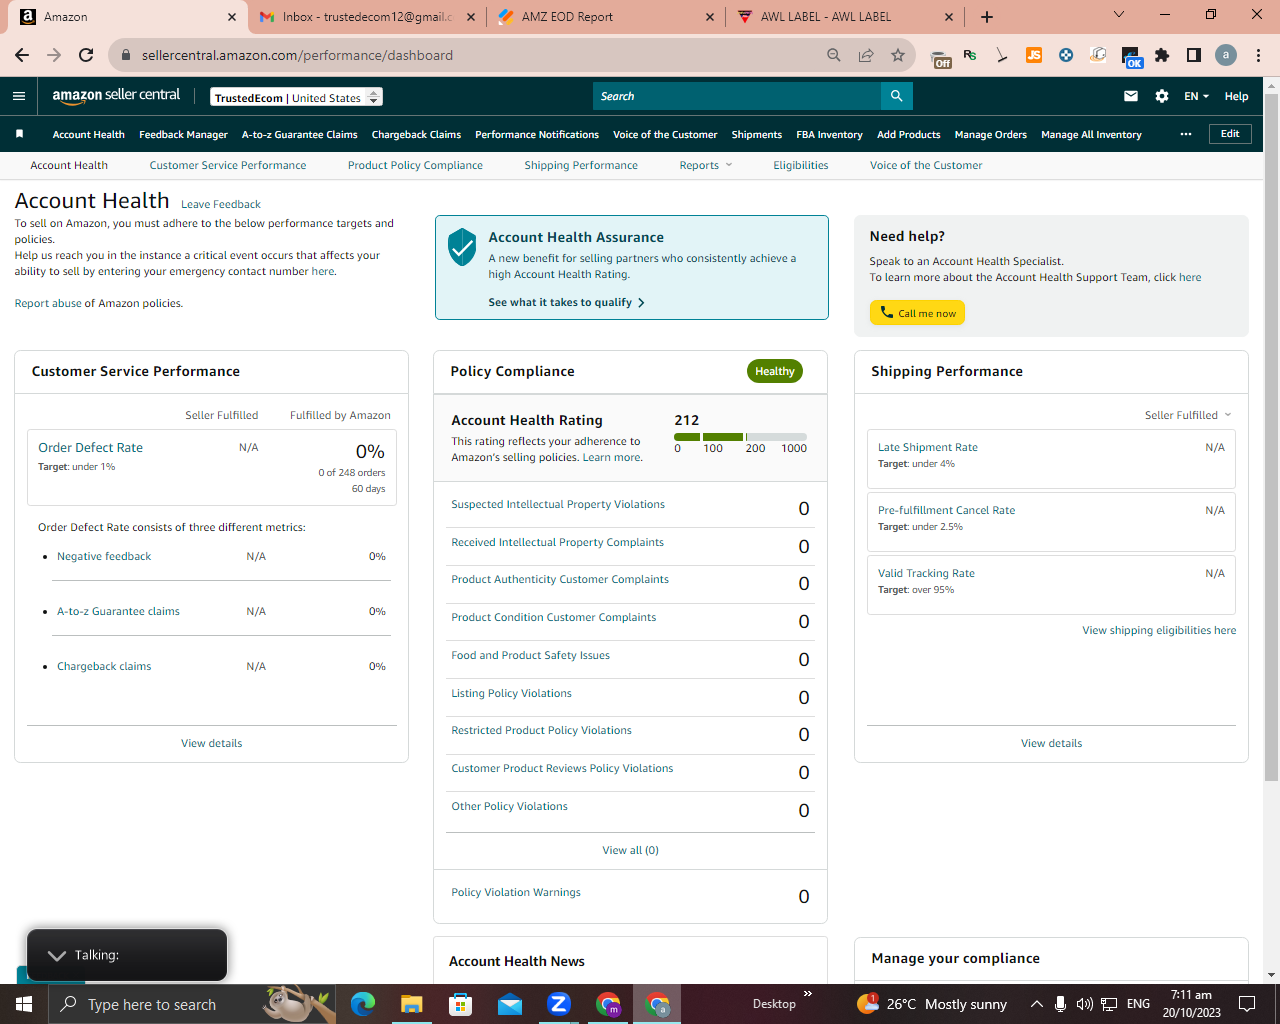Switch to the AMZ EOD Report tab
Viewport: 1280px width, 1024px height.
pyautogui.click(x=605, y=17)
